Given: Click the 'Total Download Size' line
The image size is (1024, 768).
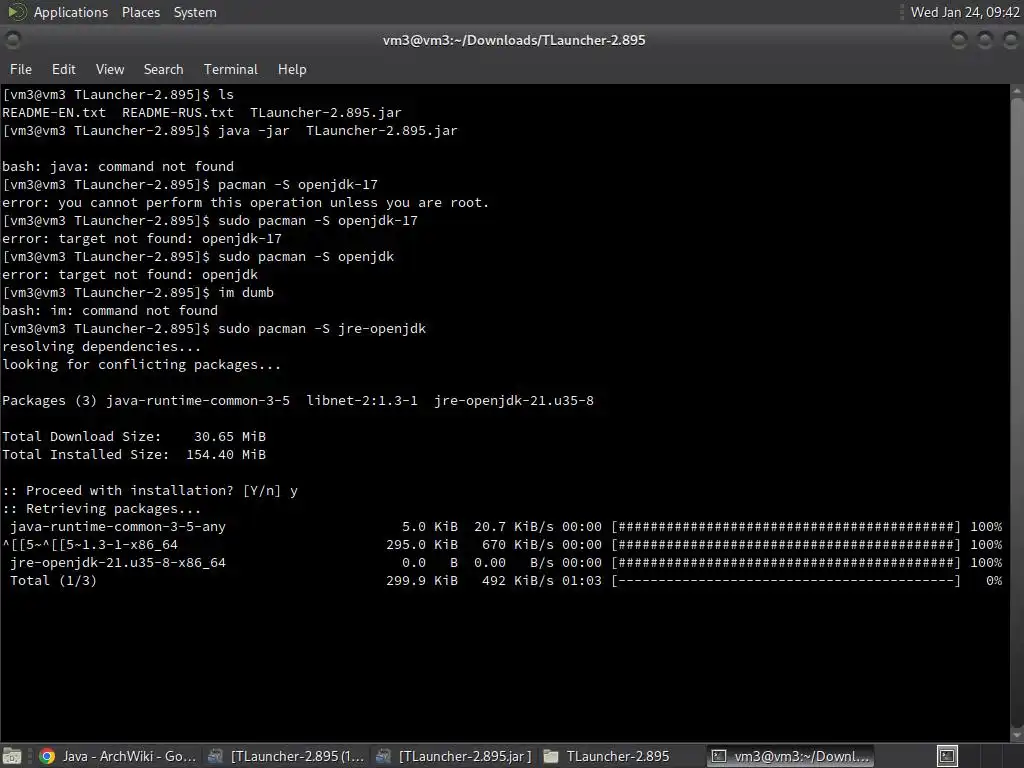Looking at the screenshot, I should (x=134, y=436).
